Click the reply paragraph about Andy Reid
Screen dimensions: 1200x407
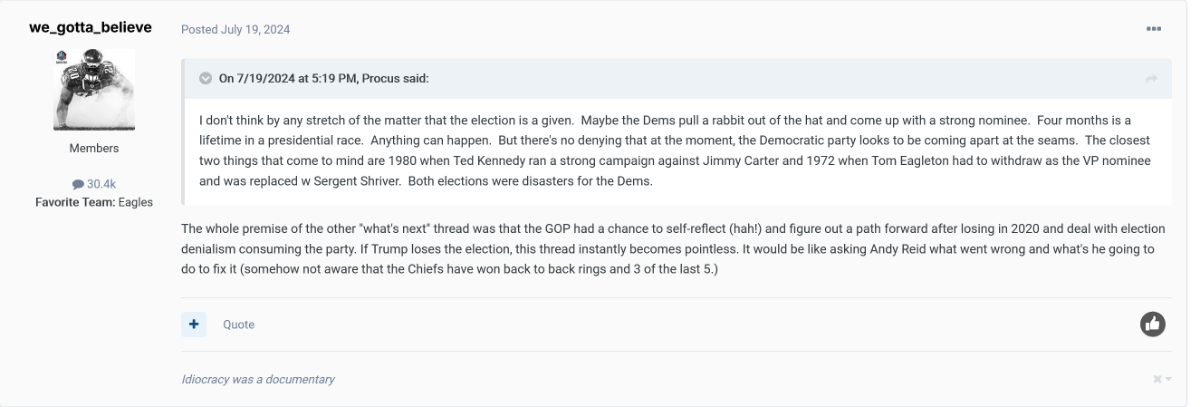point(660,249)
